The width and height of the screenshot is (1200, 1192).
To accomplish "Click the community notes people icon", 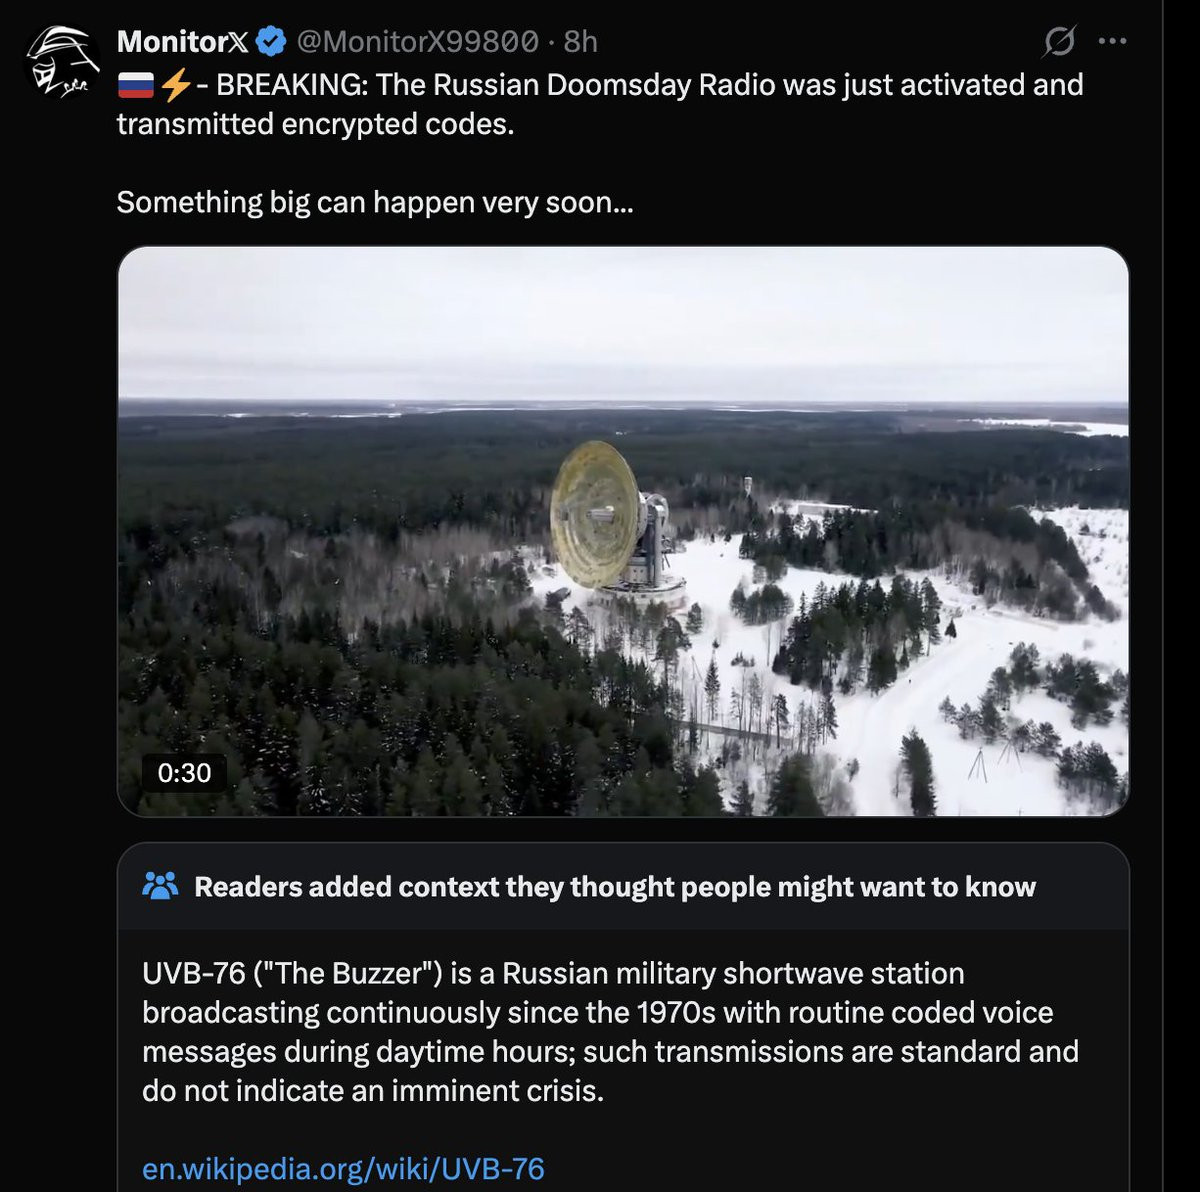I will [160, 886].
